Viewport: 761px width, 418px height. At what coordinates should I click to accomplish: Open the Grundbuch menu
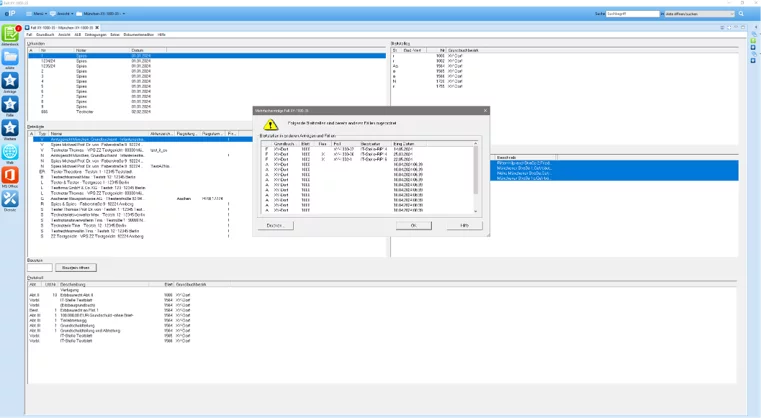coord(44,34)
